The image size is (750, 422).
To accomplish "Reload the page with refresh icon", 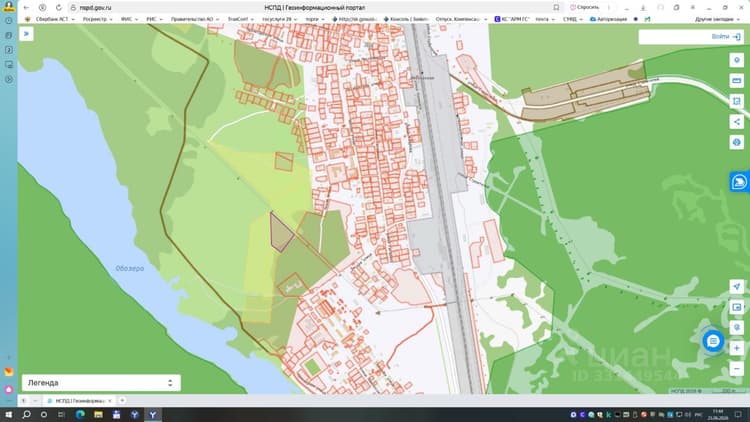I will [58, 8].
